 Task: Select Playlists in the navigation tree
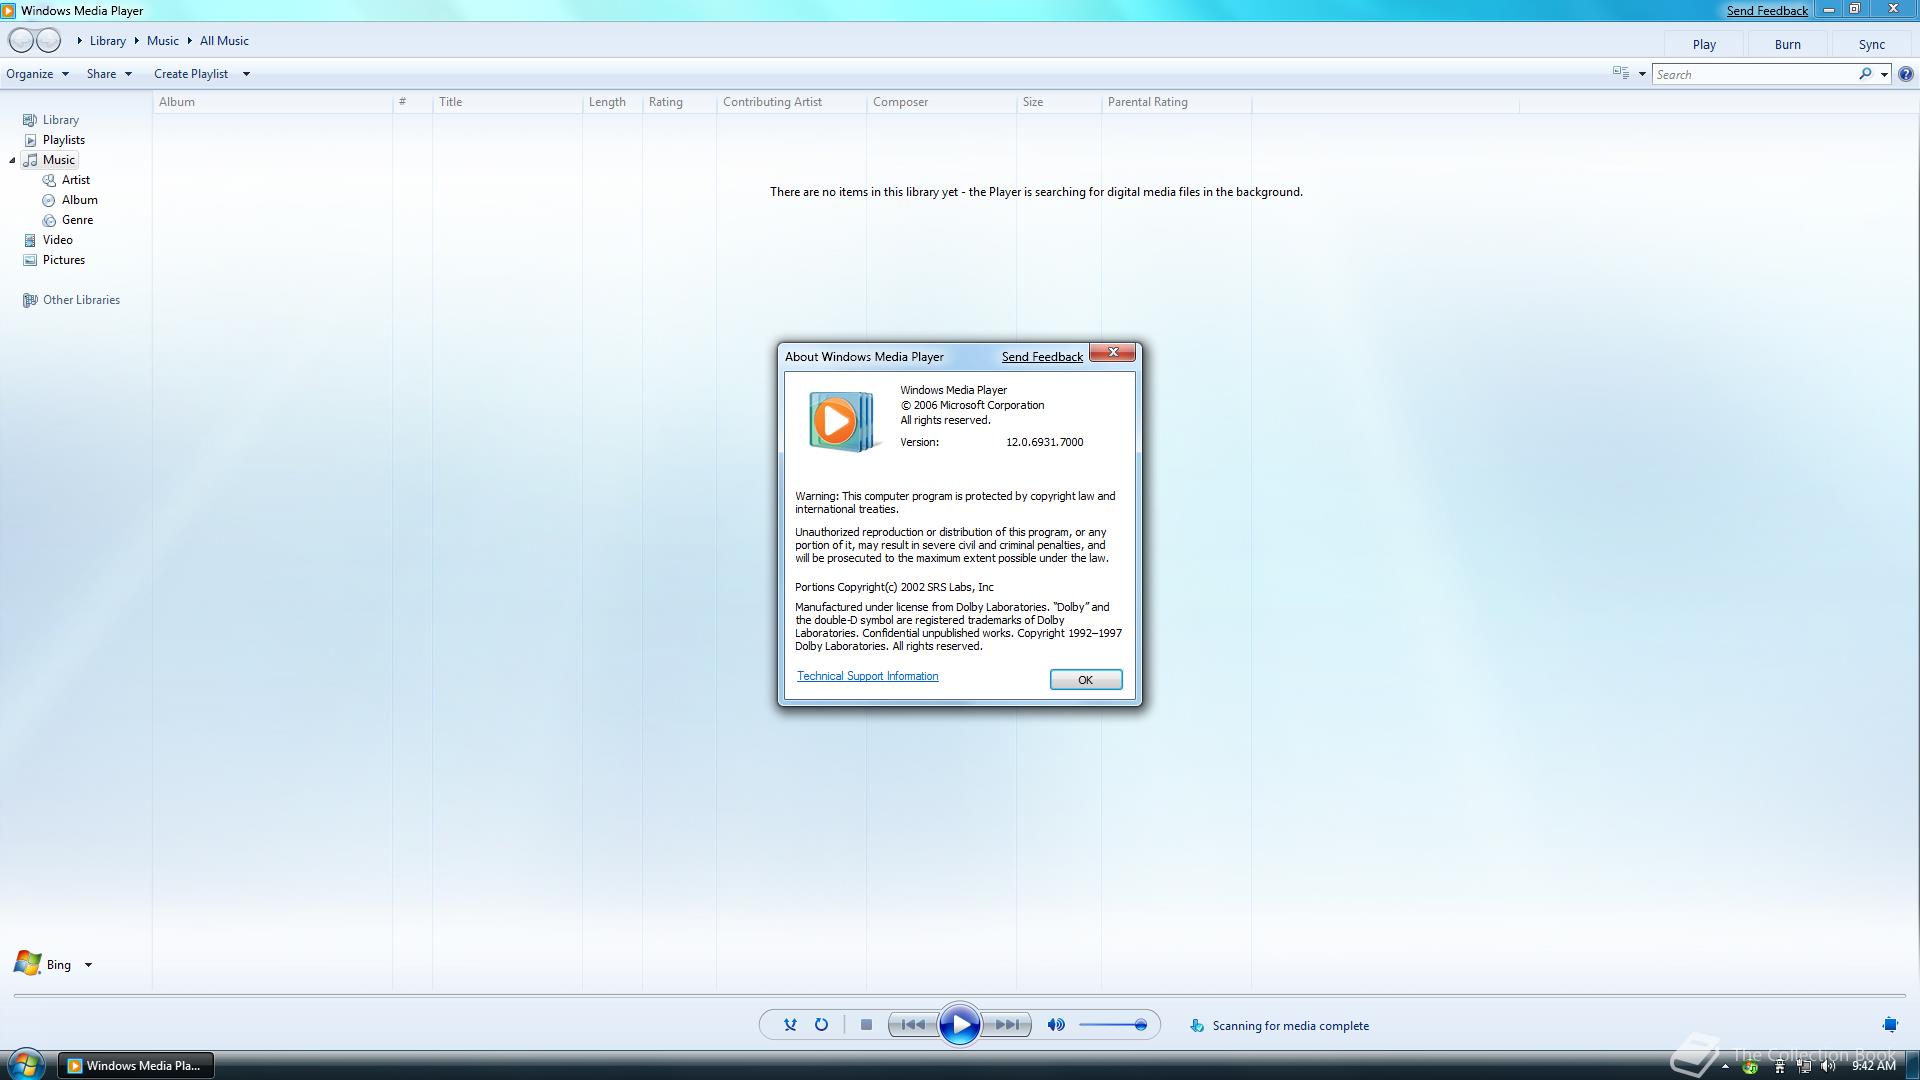pos(55,140)
